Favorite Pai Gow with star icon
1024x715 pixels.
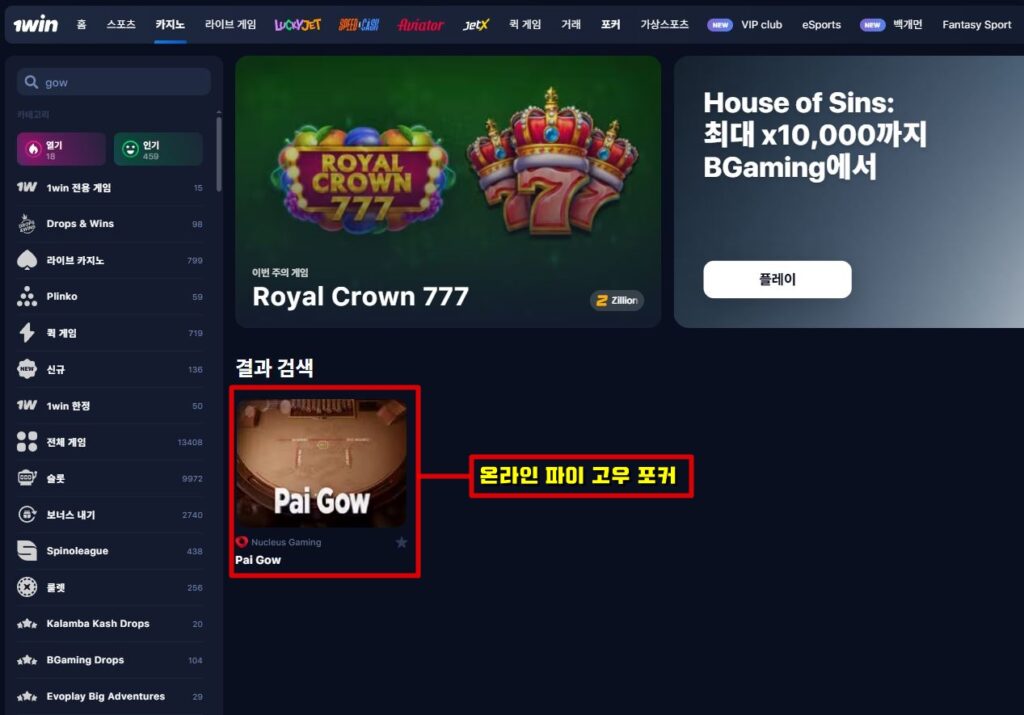click(x=401, y=543)
